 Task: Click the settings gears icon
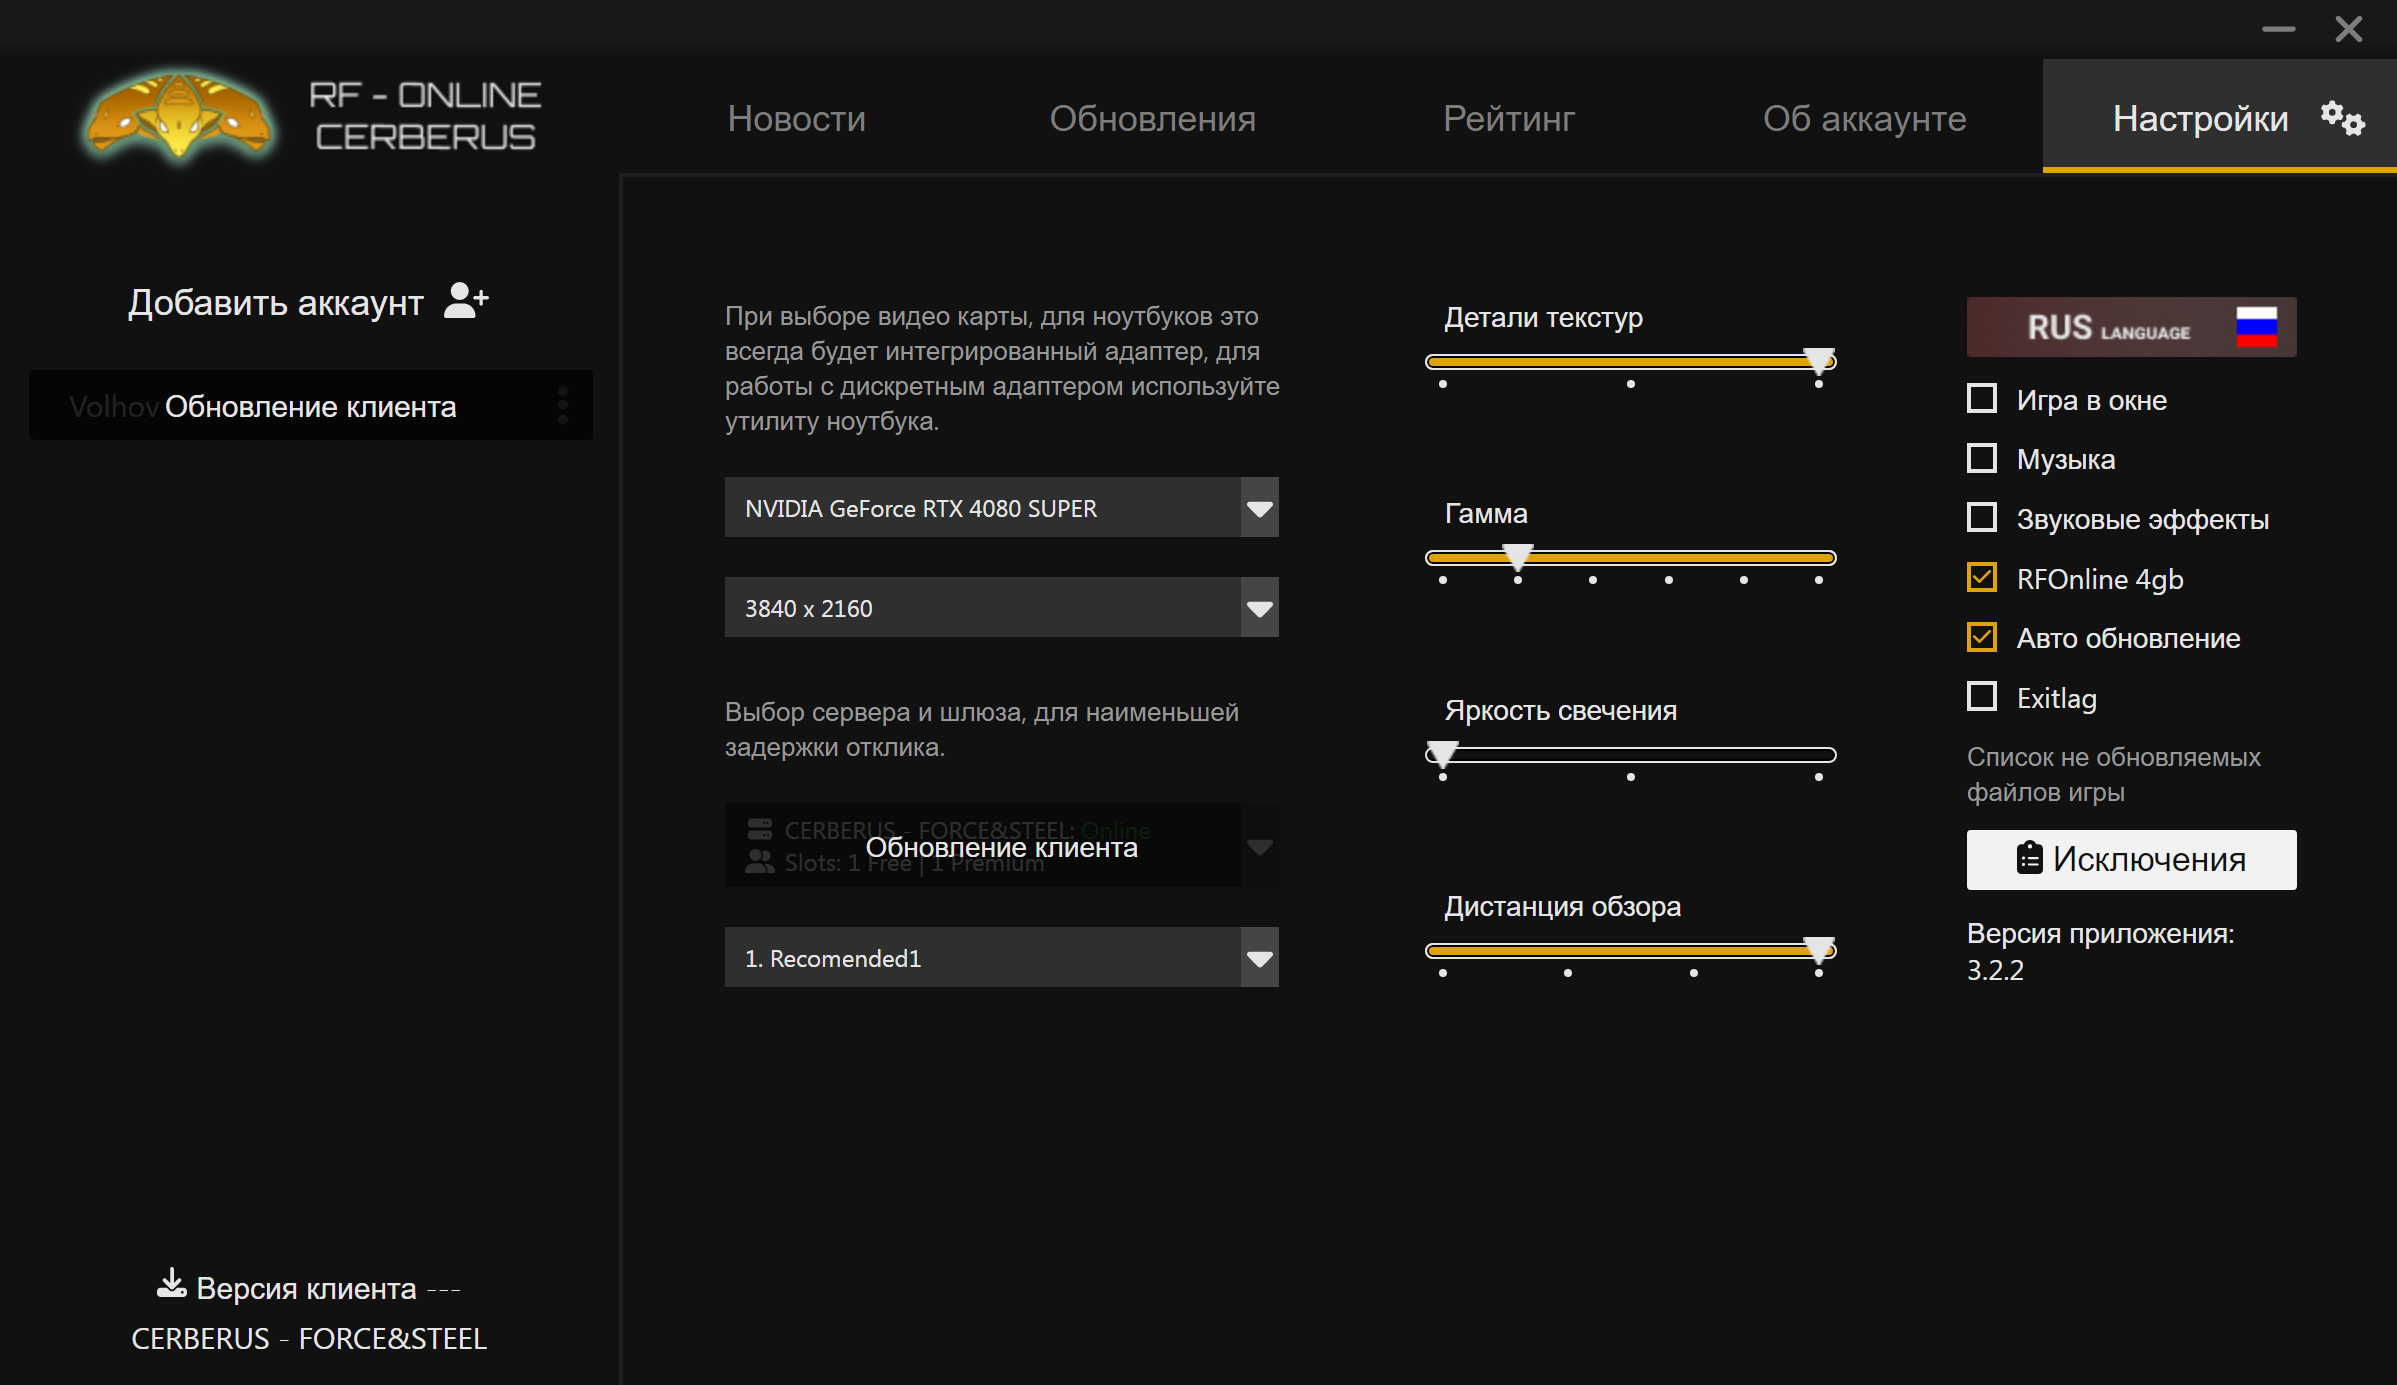point(2342,118)
